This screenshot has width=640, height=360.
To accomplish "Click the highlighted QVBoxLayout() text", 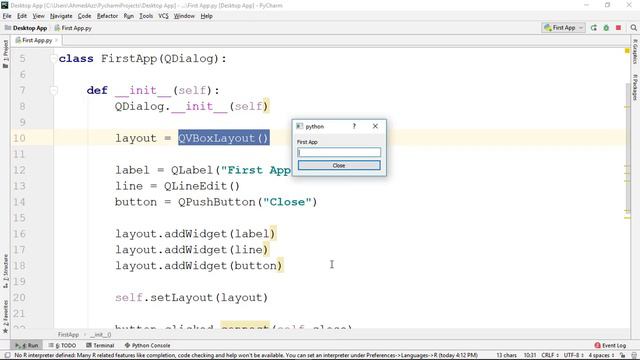I will (x=224, y=138).
